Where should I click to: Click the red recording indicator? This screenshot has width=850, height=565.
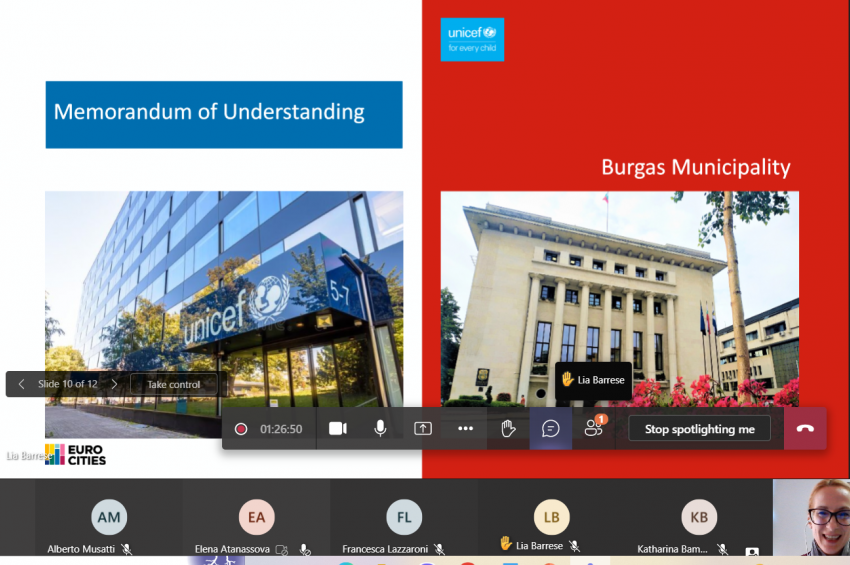[241, 429]
